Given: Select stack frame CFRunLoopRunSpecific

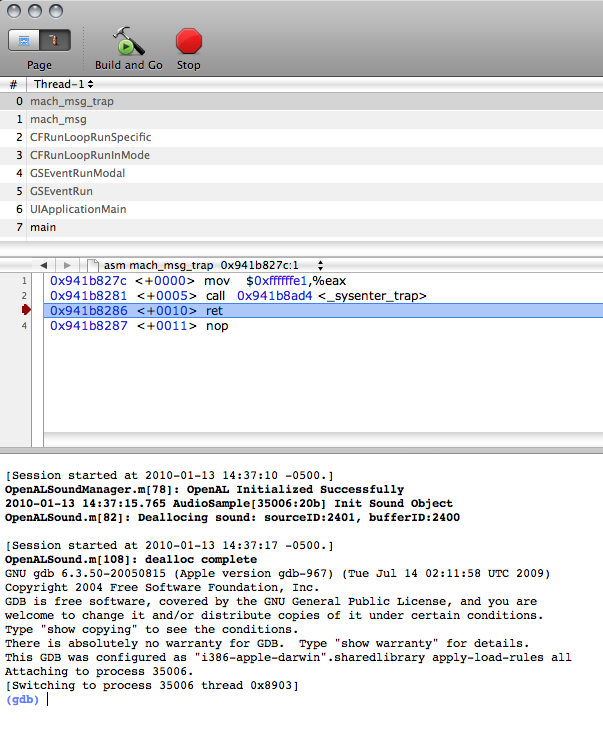Looking at the screenshot, I should [302, 138].
